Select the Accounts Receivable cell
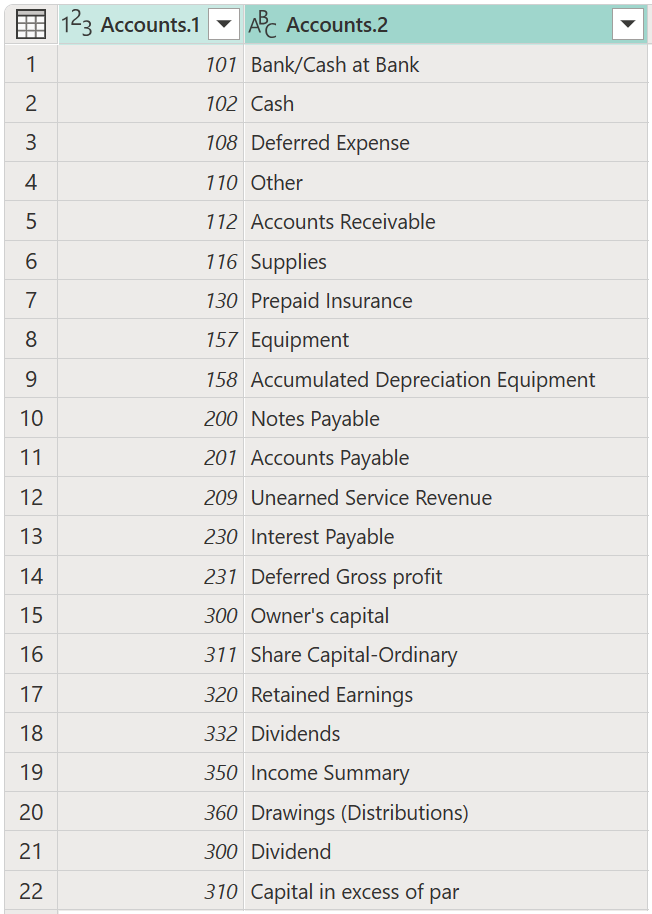Viewport: 652px width, 914px height. [446, 222]
